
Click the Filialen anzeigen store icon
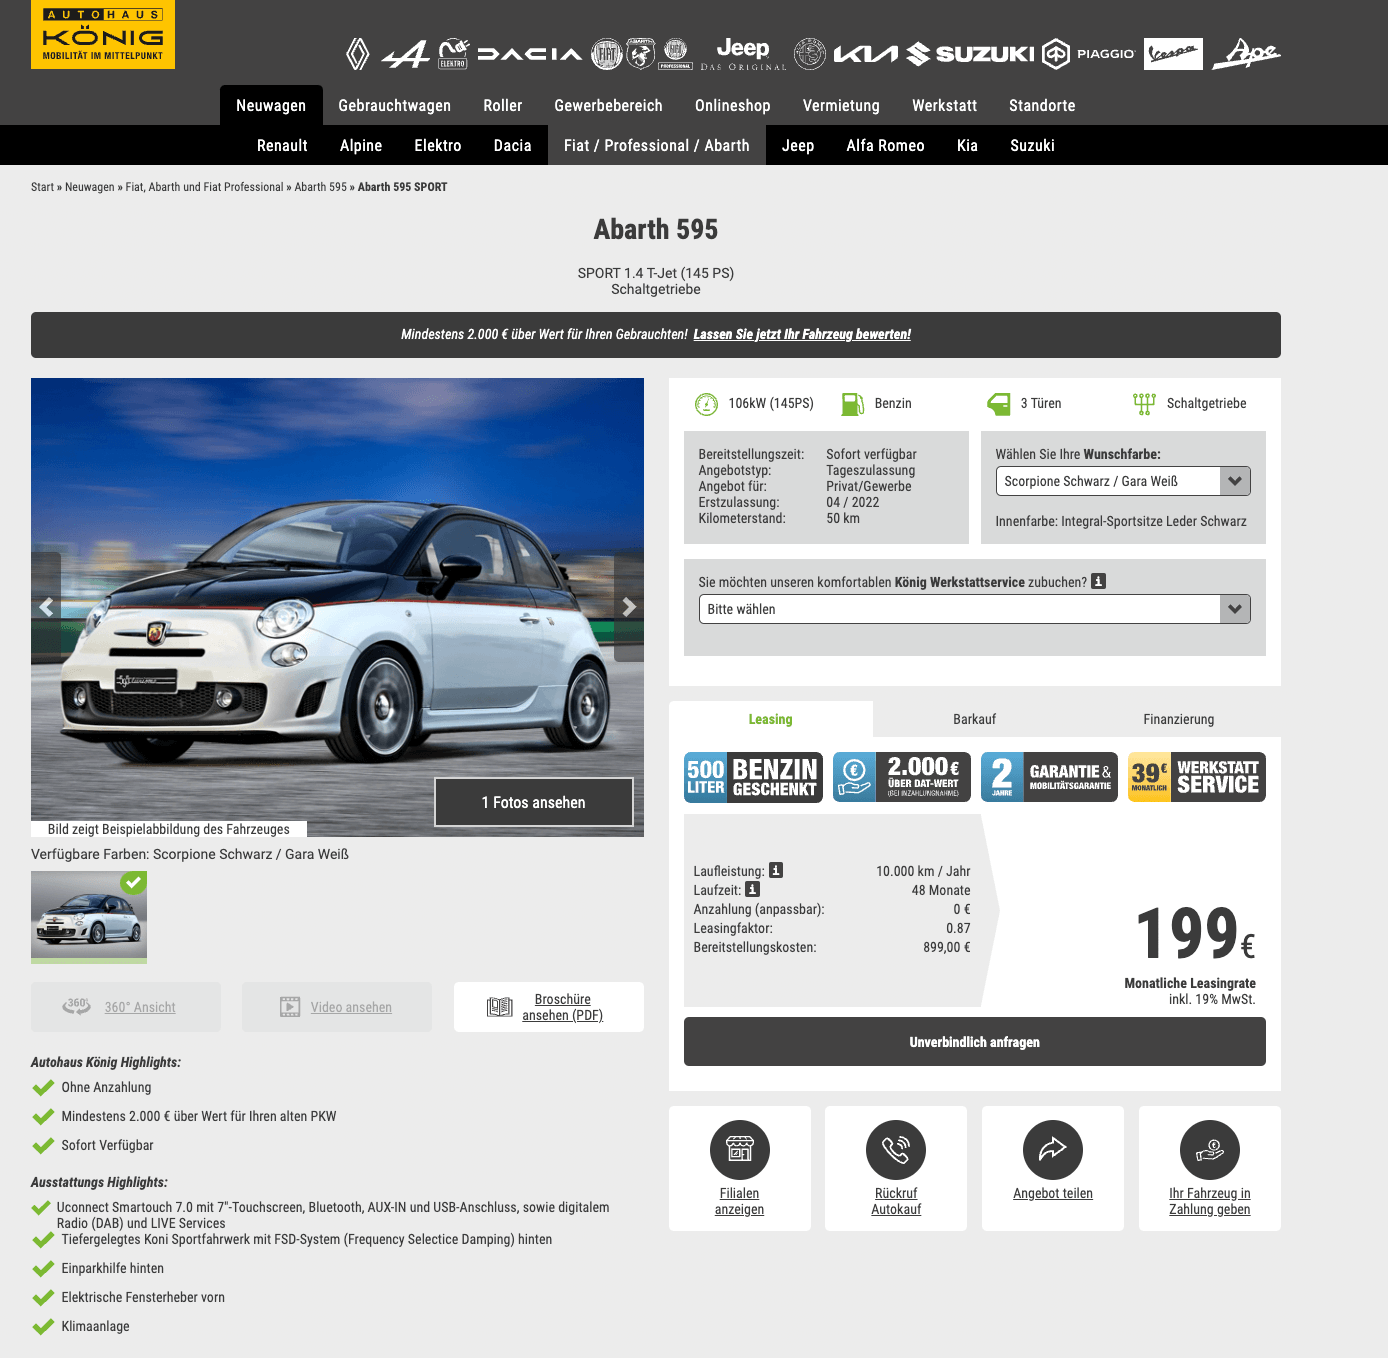coord(740,1150)
